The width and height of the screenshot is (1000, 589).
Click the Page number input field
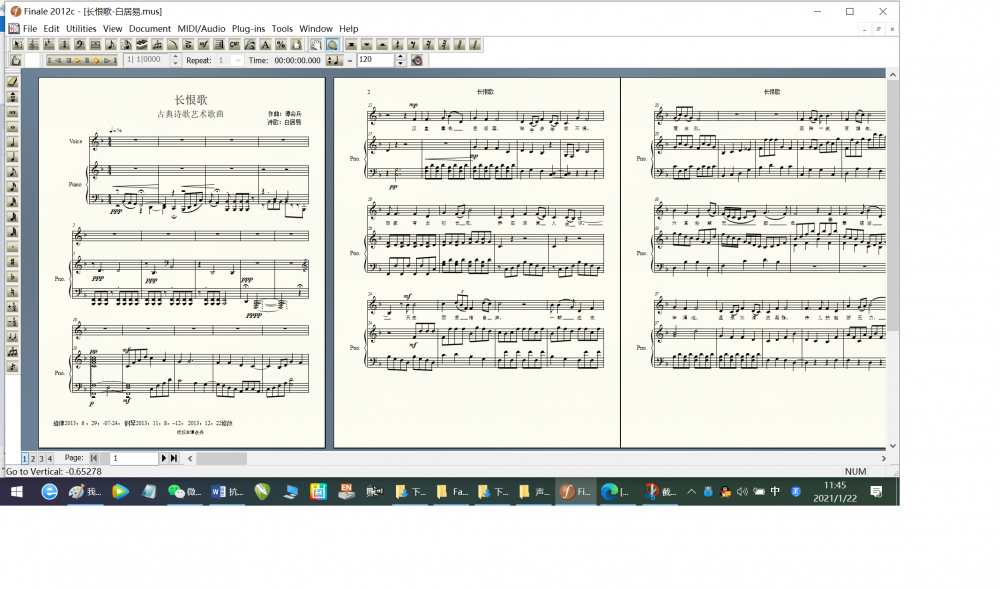(x=134, y=458)
